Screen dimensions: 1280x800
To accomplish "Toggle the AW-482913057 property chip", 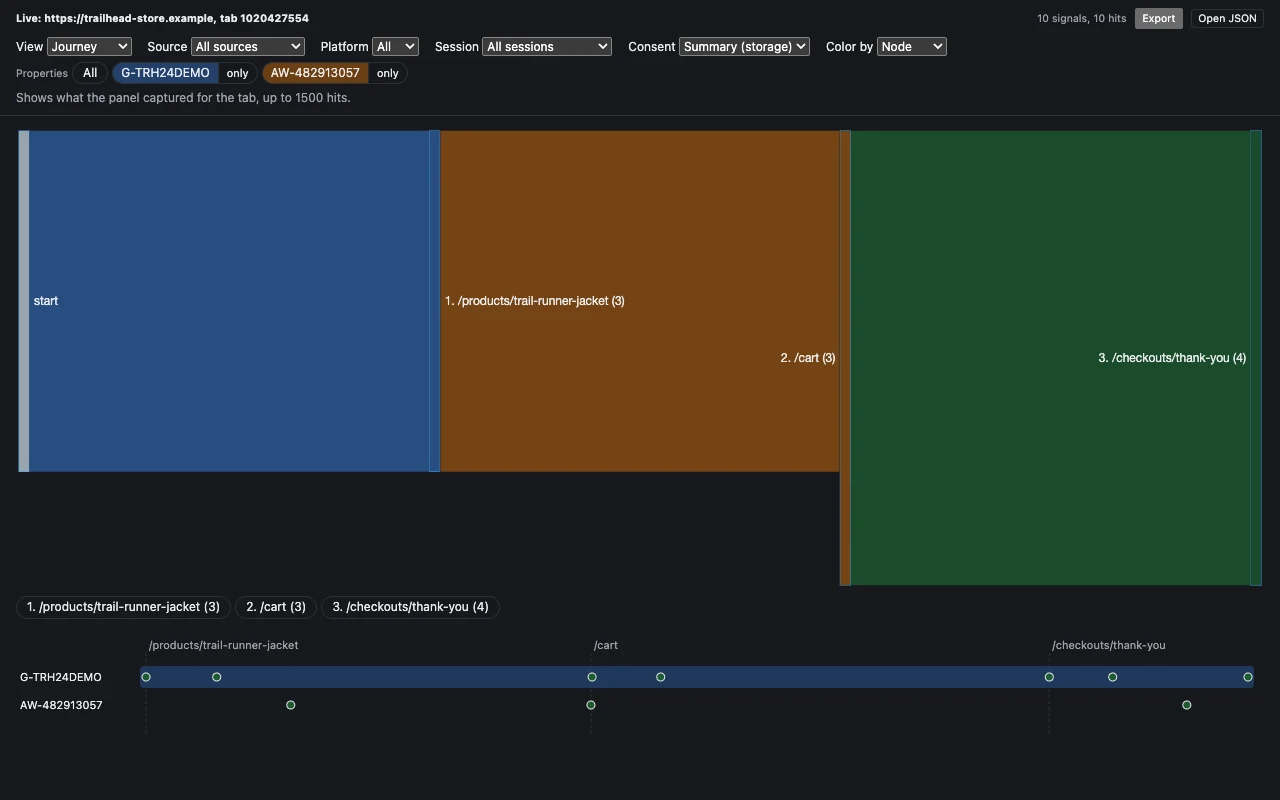I will (315, 73).
